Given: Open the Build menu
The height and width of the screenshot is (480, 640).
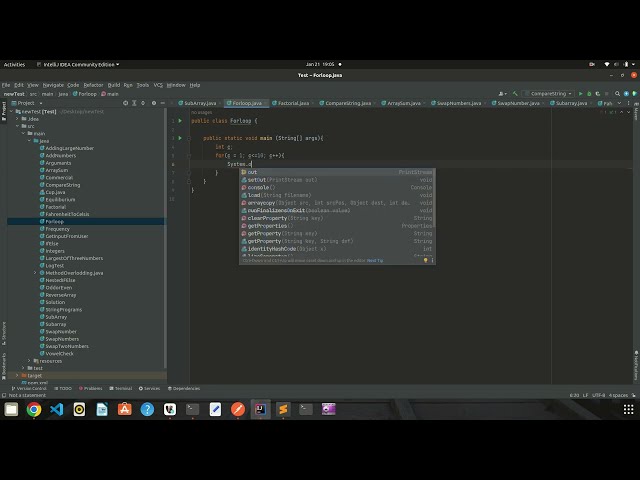Looking at the screenshot, I should pos(113,85).
